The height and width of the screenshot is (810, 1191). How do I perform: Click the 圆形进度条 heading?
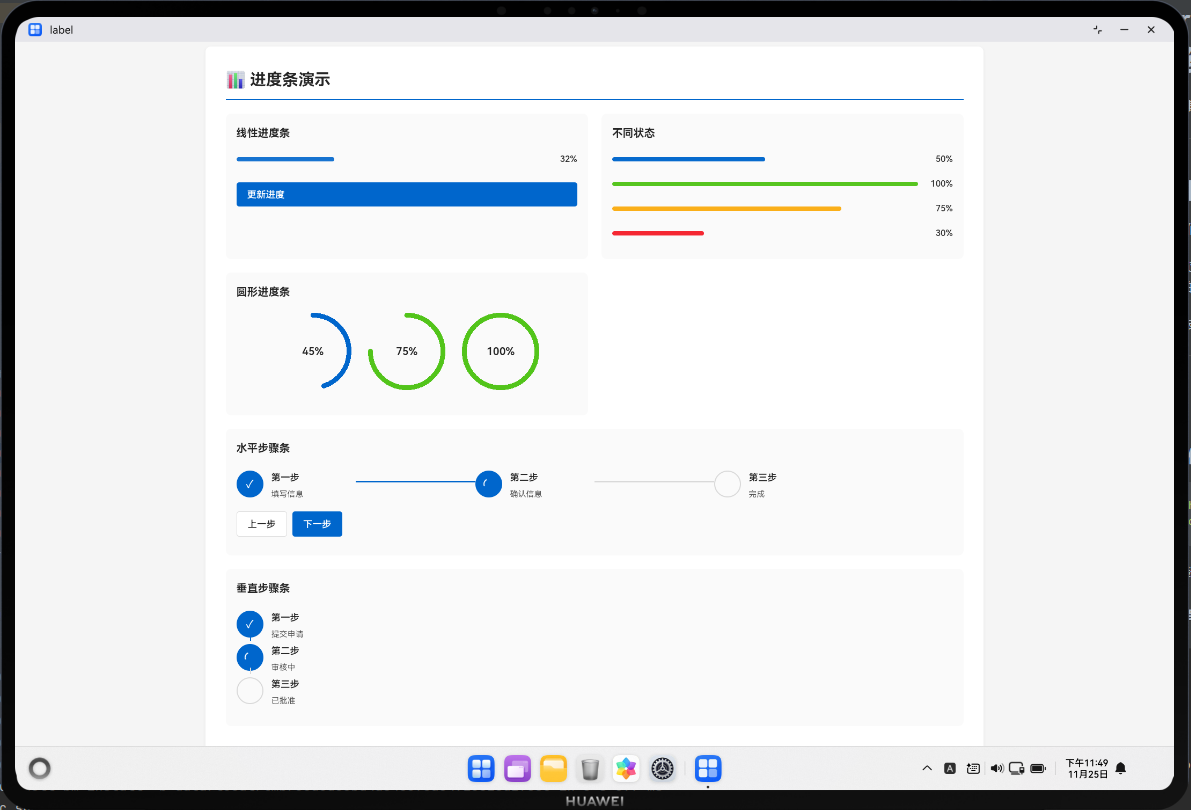tap(263, 292)
